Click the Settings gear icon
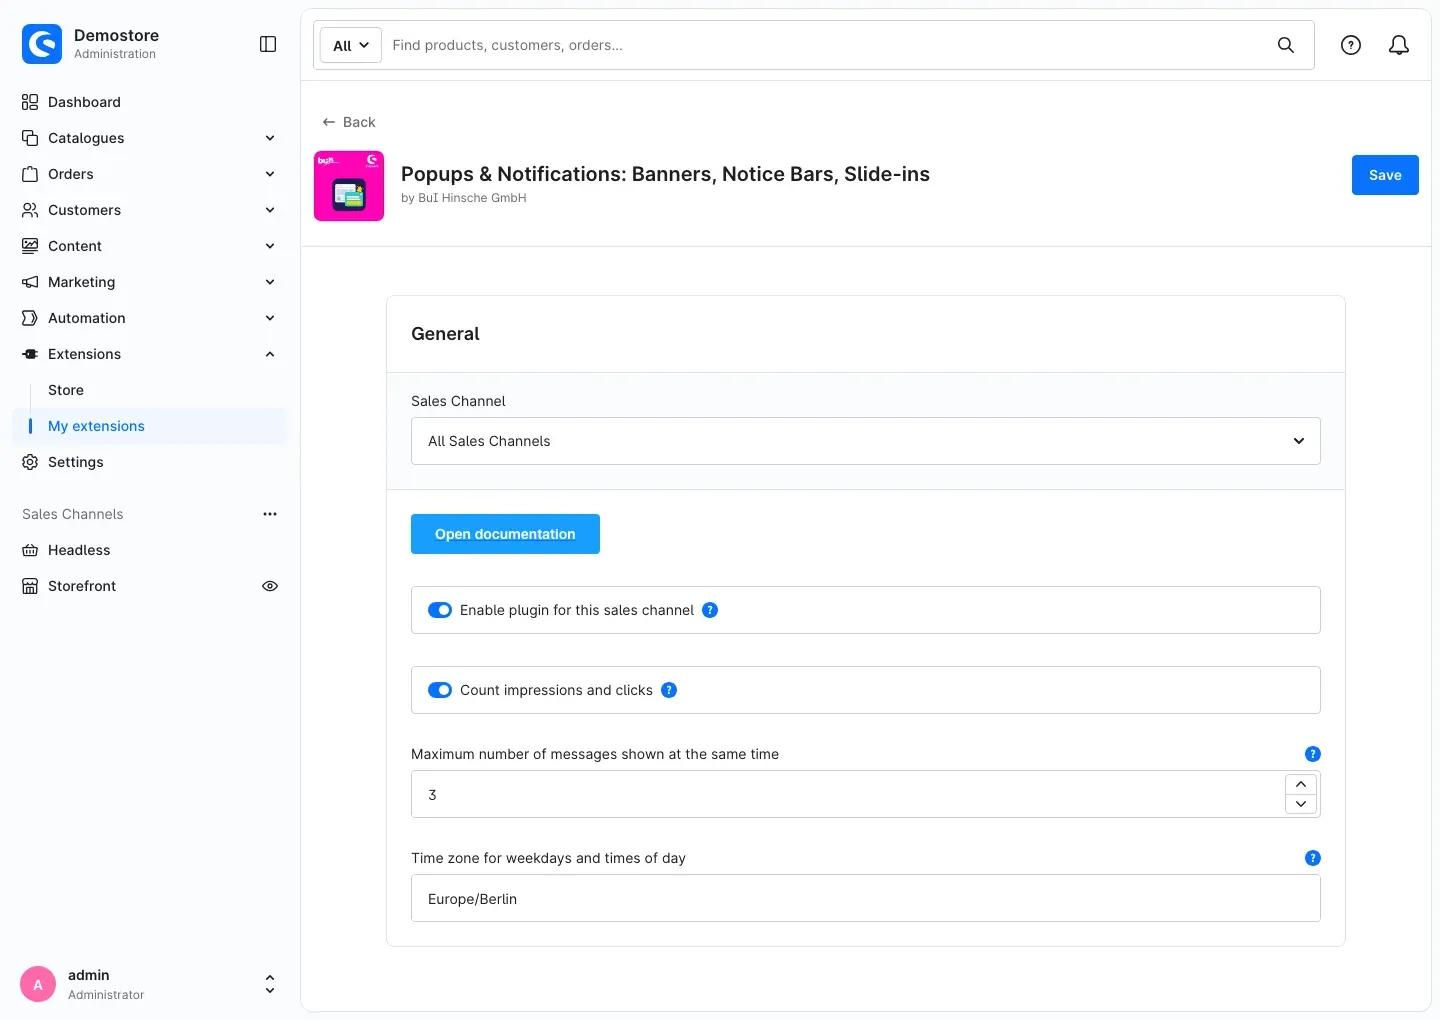The width and height of the screenshot is (1440, 1020). click(30, 462)
